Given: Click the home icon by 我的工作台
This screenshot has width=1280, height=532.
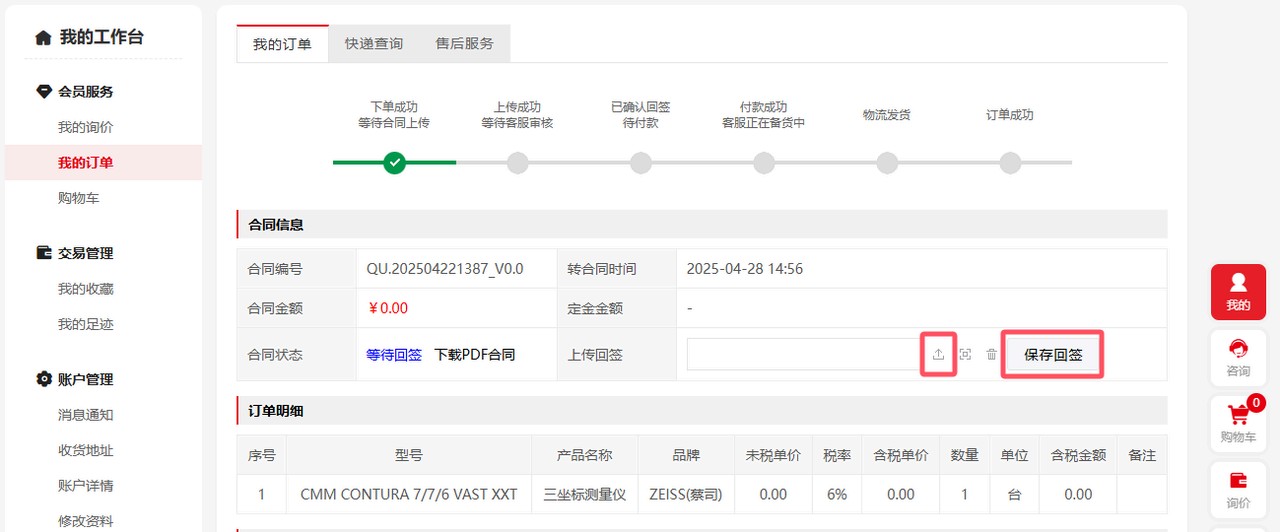Looking at the screenshot, I should 43,38.
